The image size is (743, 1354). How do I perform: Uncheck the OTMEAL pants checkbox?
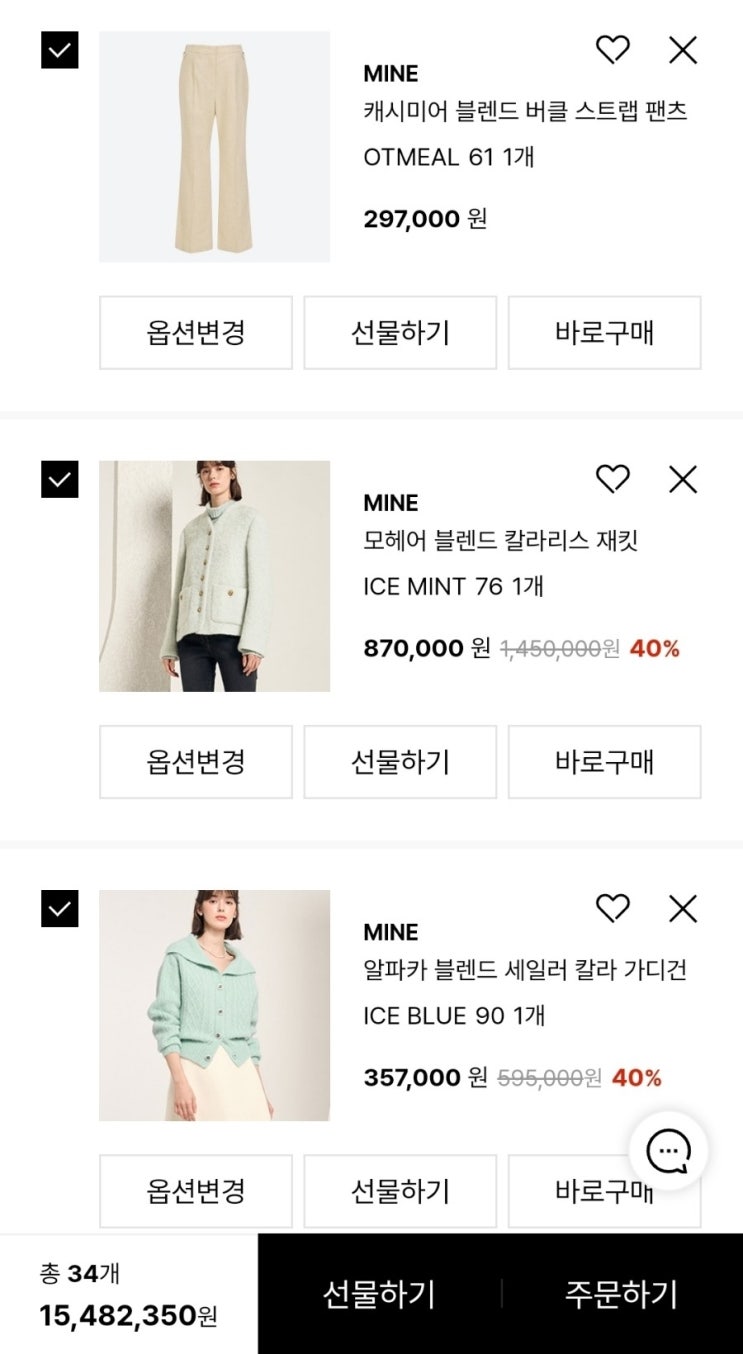(59, 51)
